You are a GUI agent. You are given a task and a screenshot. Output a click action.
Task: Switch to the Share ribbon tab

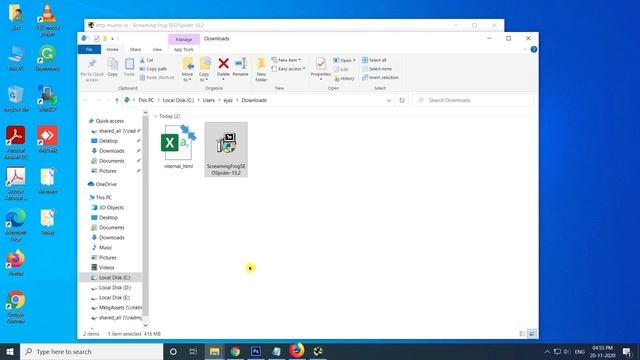[135, 49]
